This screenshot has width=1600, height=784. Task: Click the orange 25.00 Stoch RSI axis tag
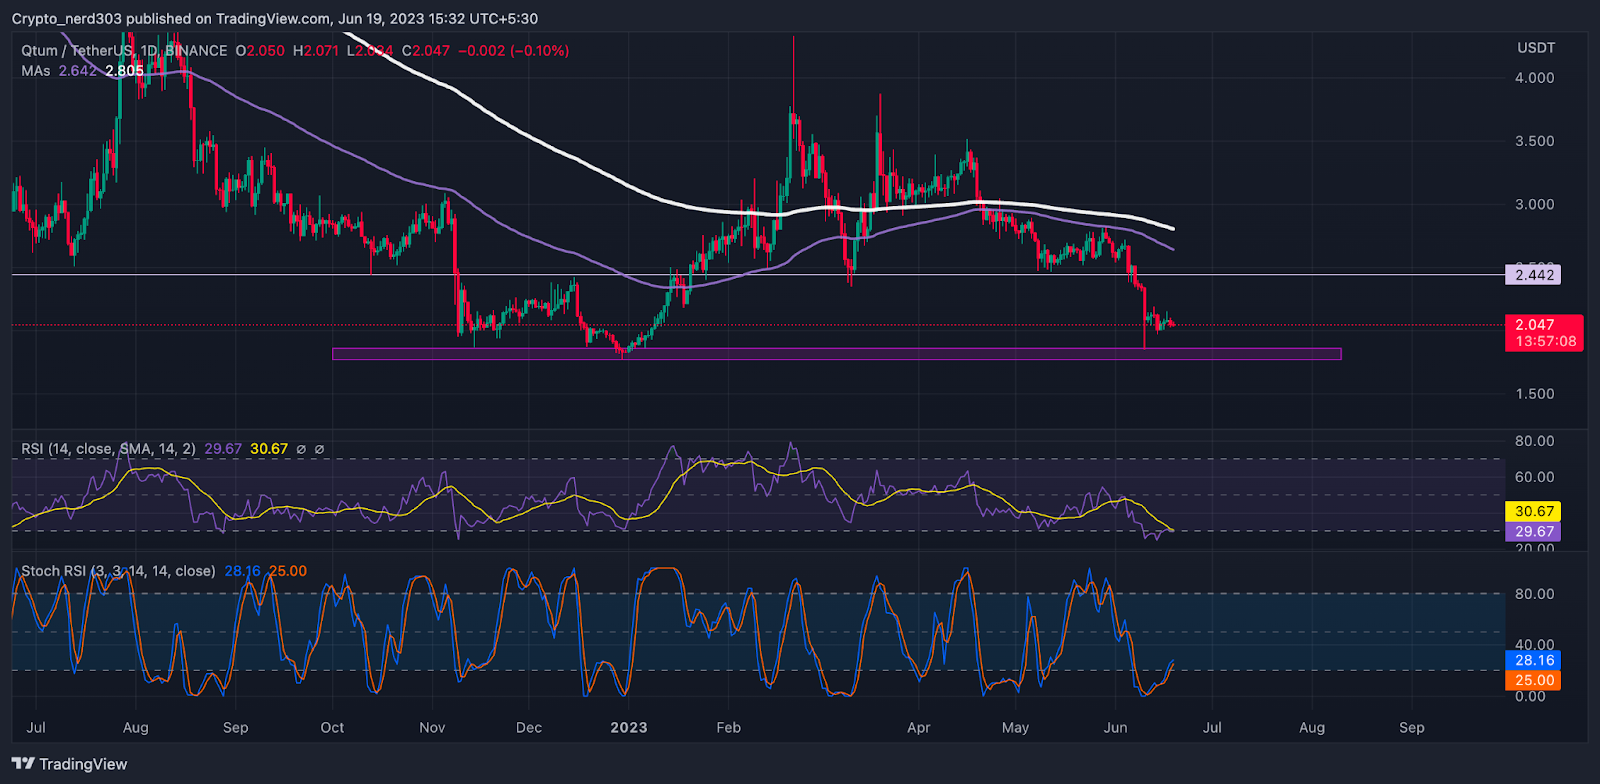(1533, 680)
